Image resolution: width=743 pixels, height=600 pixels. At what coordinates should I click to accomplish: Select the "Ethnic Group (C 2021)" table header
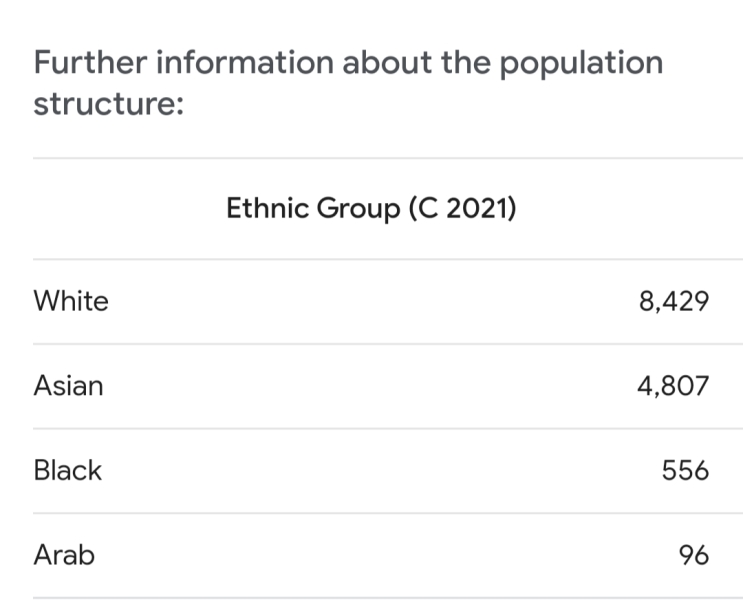tap(371, 210)
